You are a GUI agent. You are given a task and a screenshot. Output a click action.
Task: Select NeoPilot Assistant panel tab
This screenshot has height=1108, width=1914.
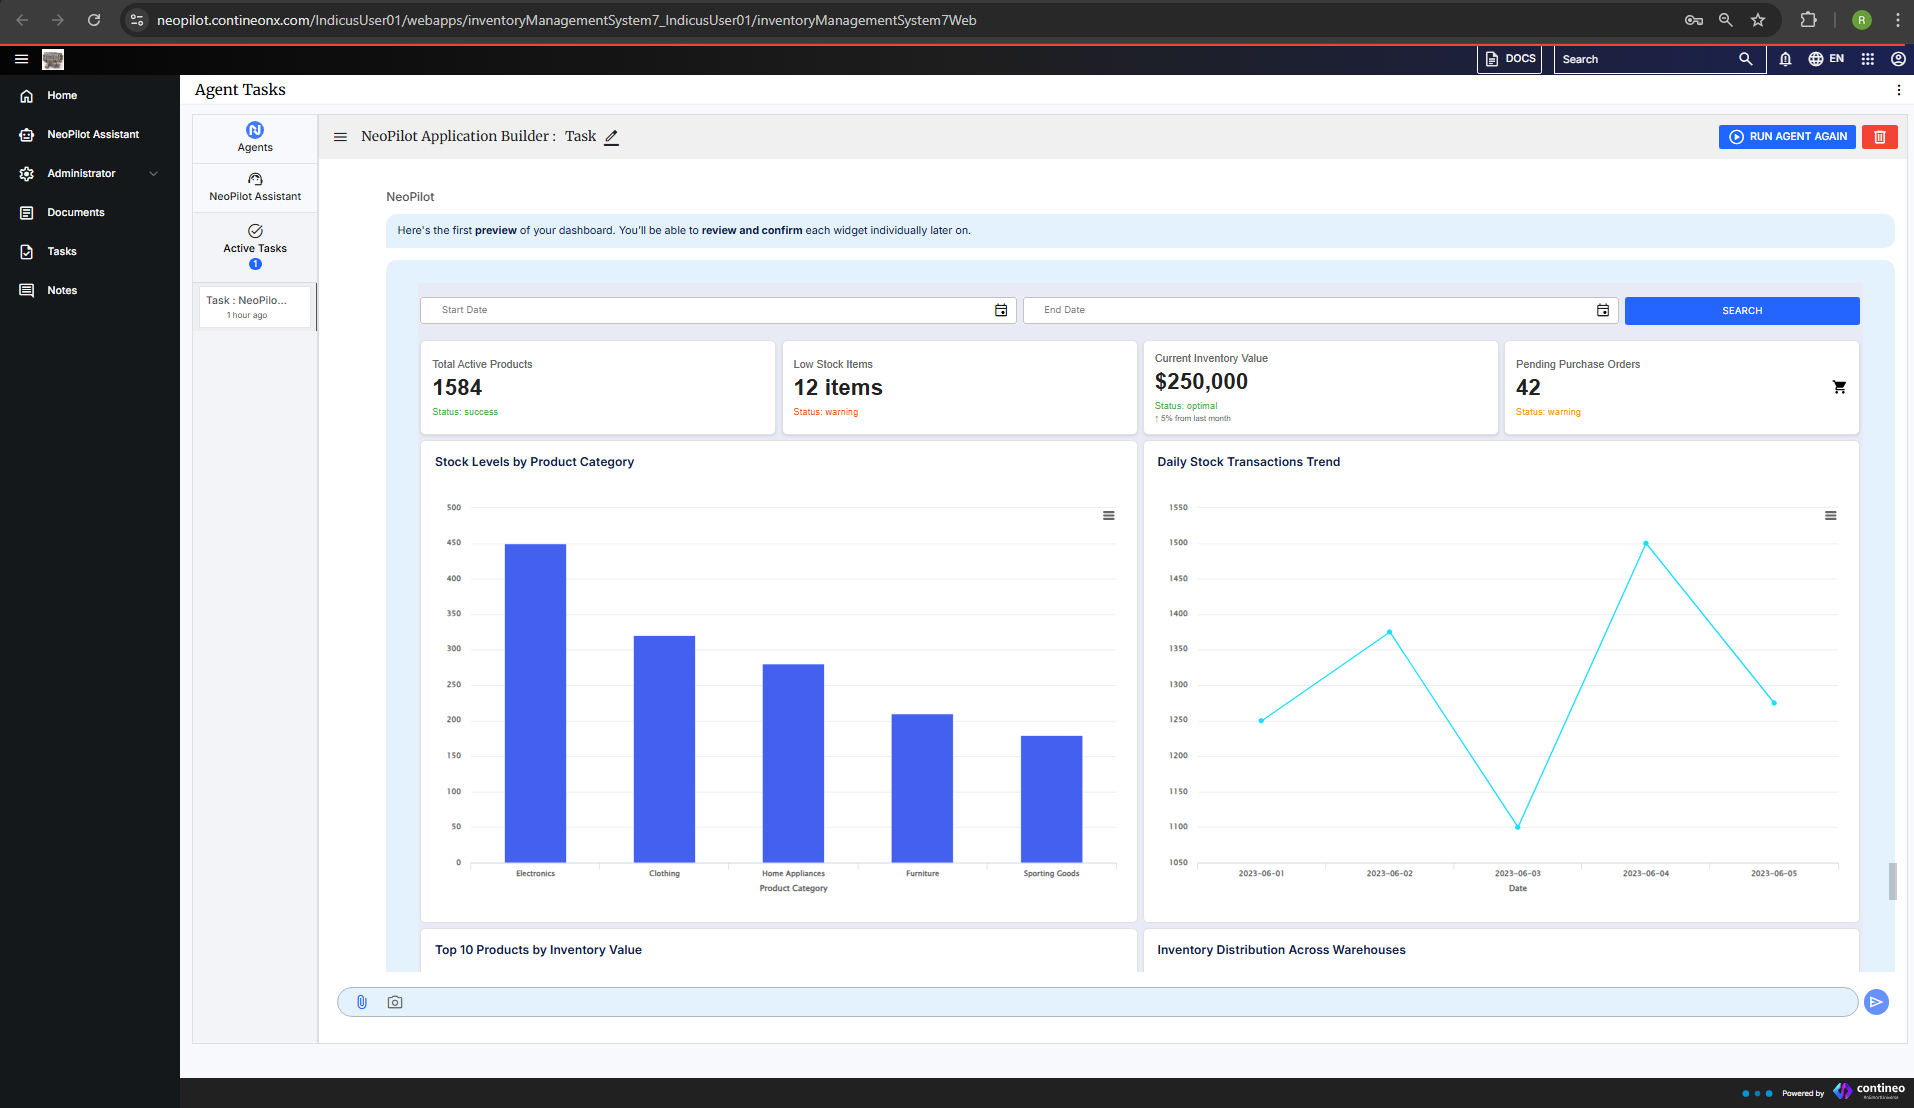(255, 188)
